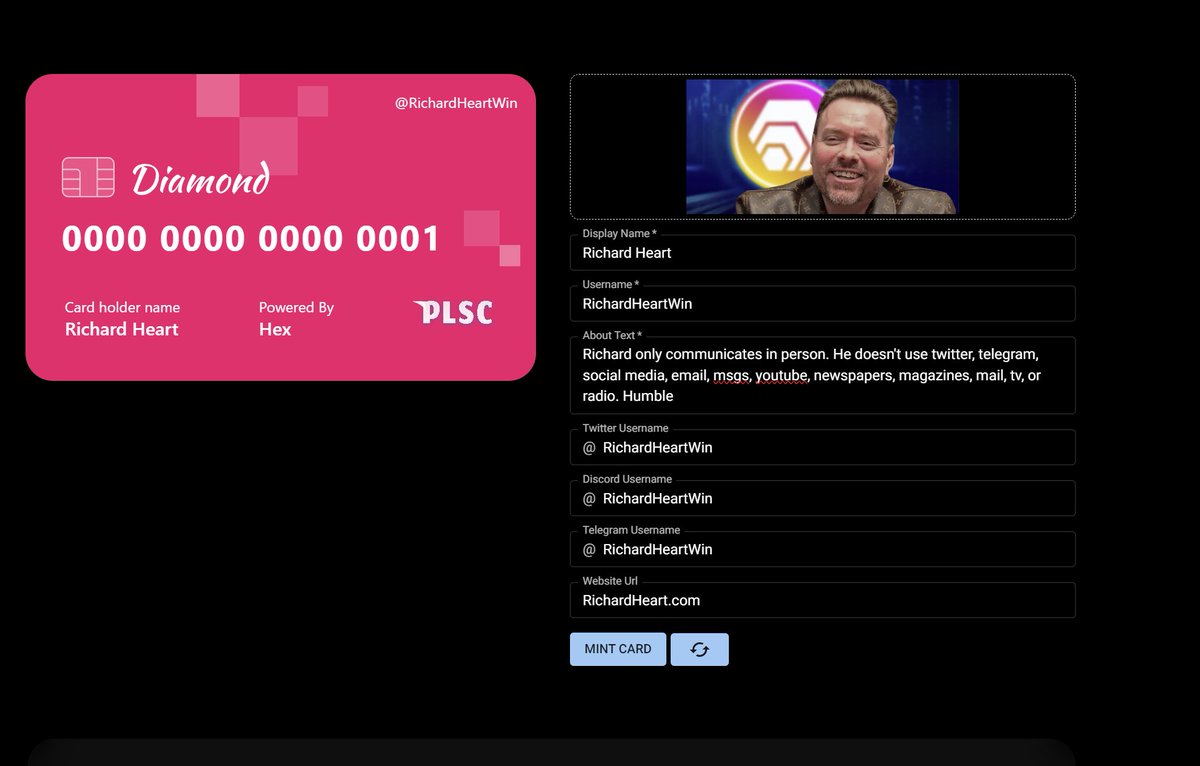
Task: Click the @ symbol in Telegram field
Action: click(589, 550)
